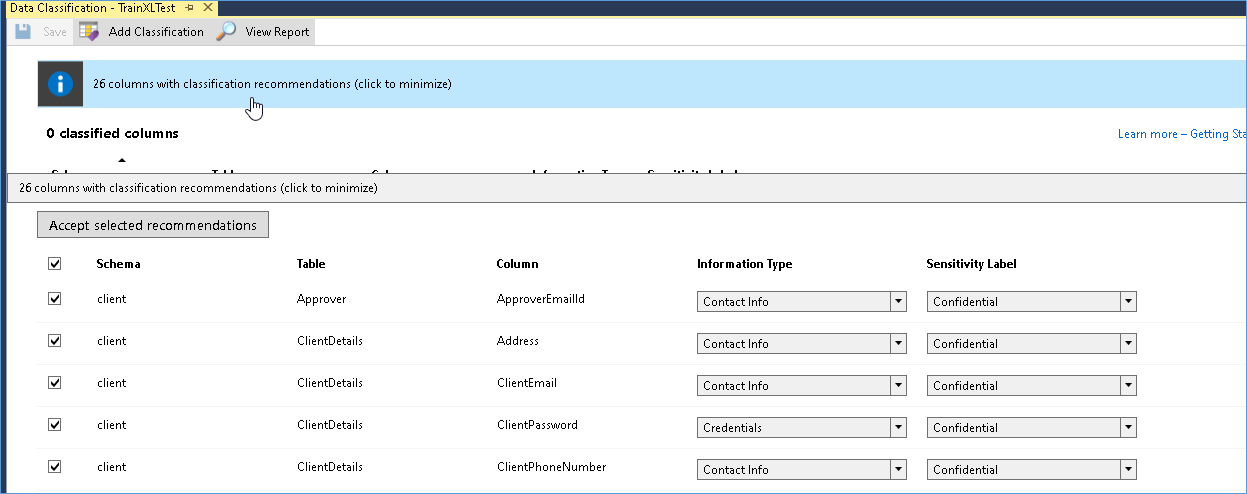The width and height of the screenshot is (1247, 494).
Task: Click the ClientPassword column name
Action: click(x=537, y=425)
